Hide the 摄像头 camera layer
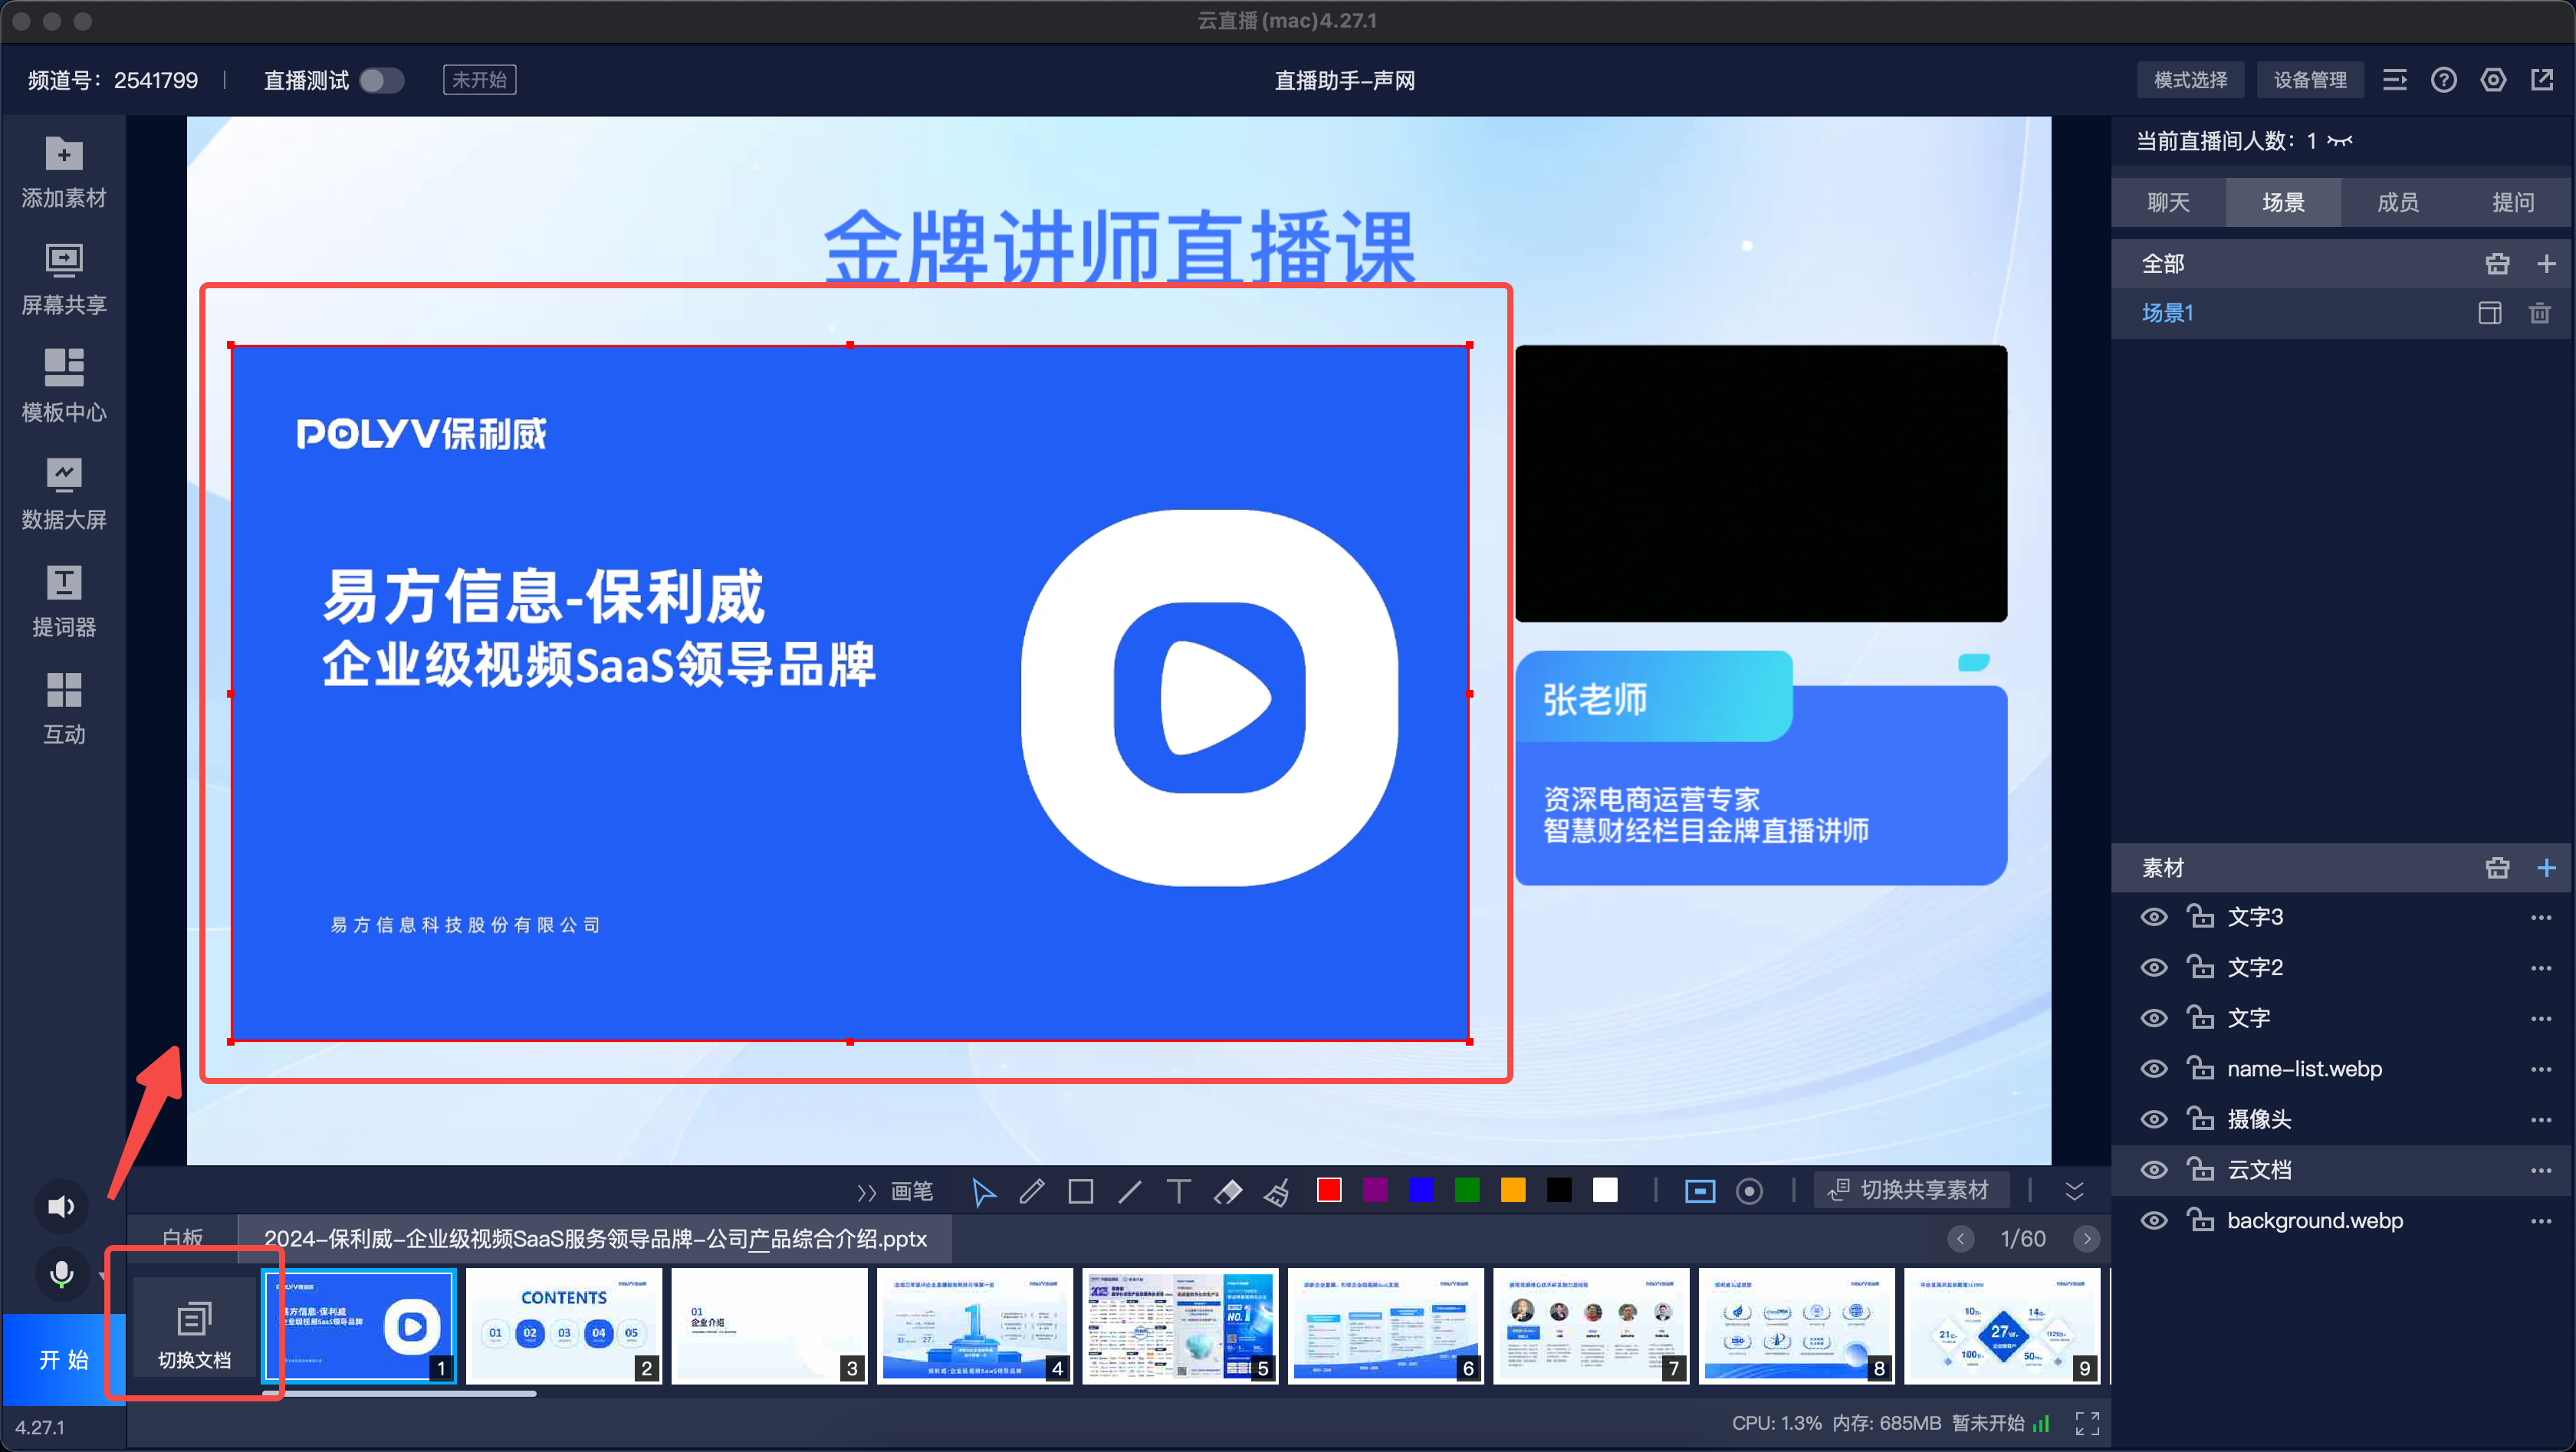 (x=2154, y=1120)
